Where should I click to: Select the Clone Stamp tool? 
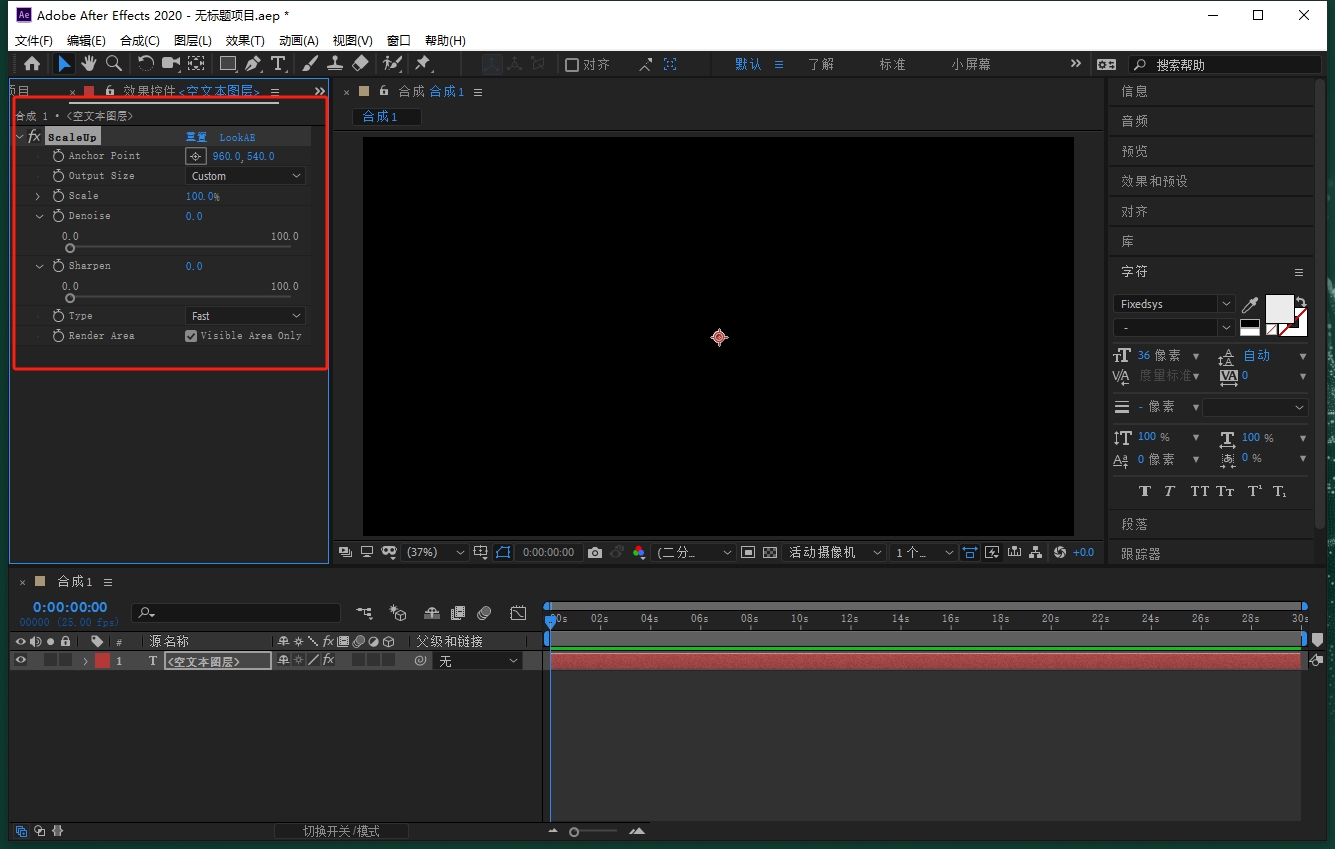(x=335, y=64)
